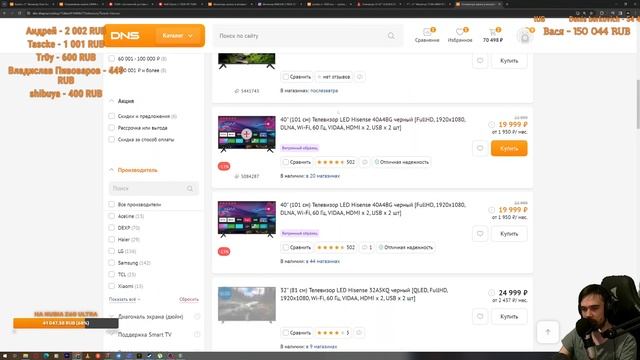Open a new browser tab with plus
This screenshot has height=360, width=640.
point(507,4)
